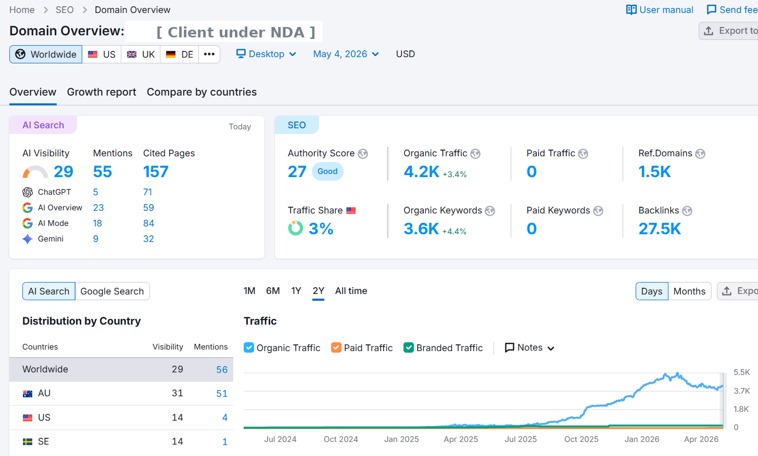This screenshot has width=758, height=456.
Task: Switch to AI Search toggle
Action: coord(49,291)
